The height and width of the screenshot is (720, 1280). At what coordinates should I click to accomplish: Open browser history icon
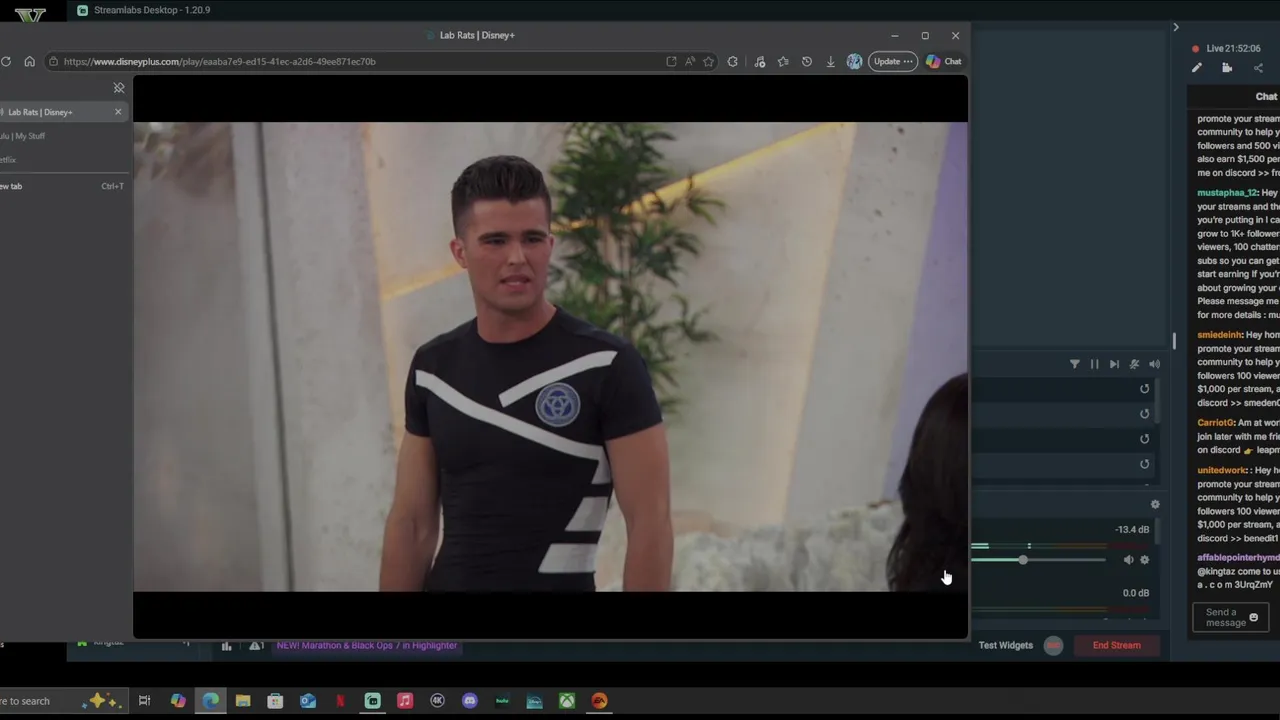click(x=807, y=62)
